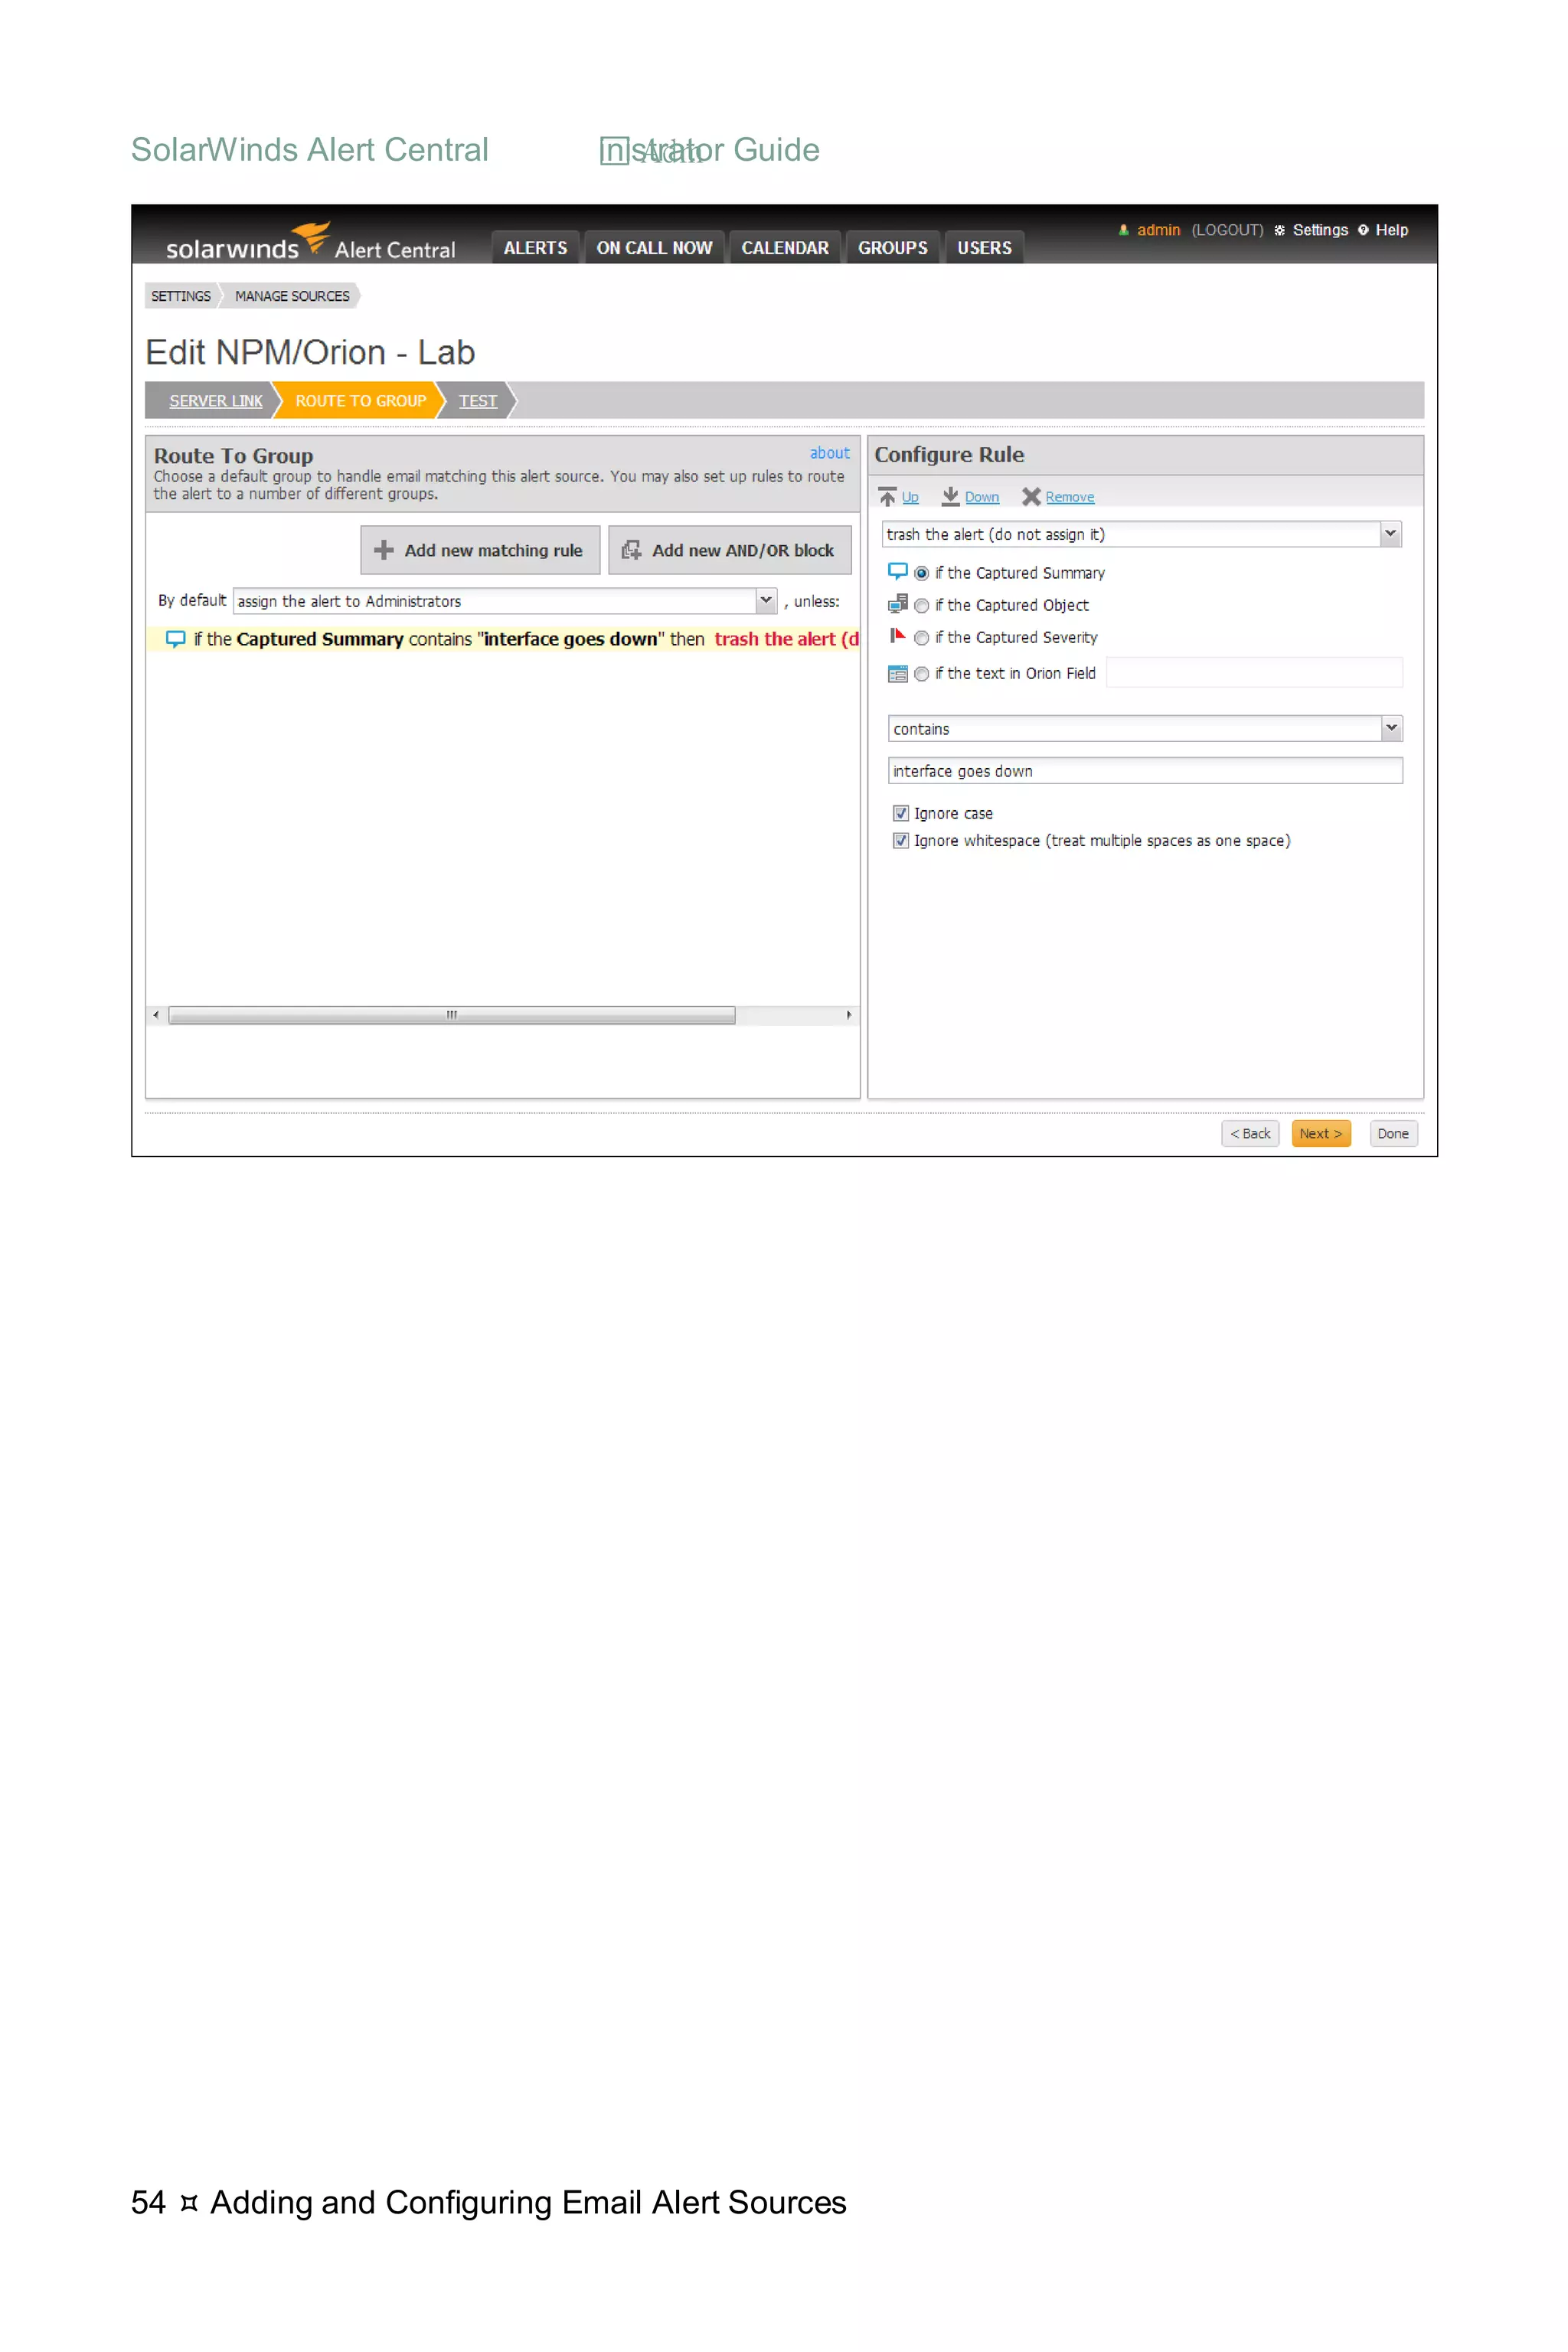
Task: Select 'if the Captured Severity' radio button
Action: point(921,637)
